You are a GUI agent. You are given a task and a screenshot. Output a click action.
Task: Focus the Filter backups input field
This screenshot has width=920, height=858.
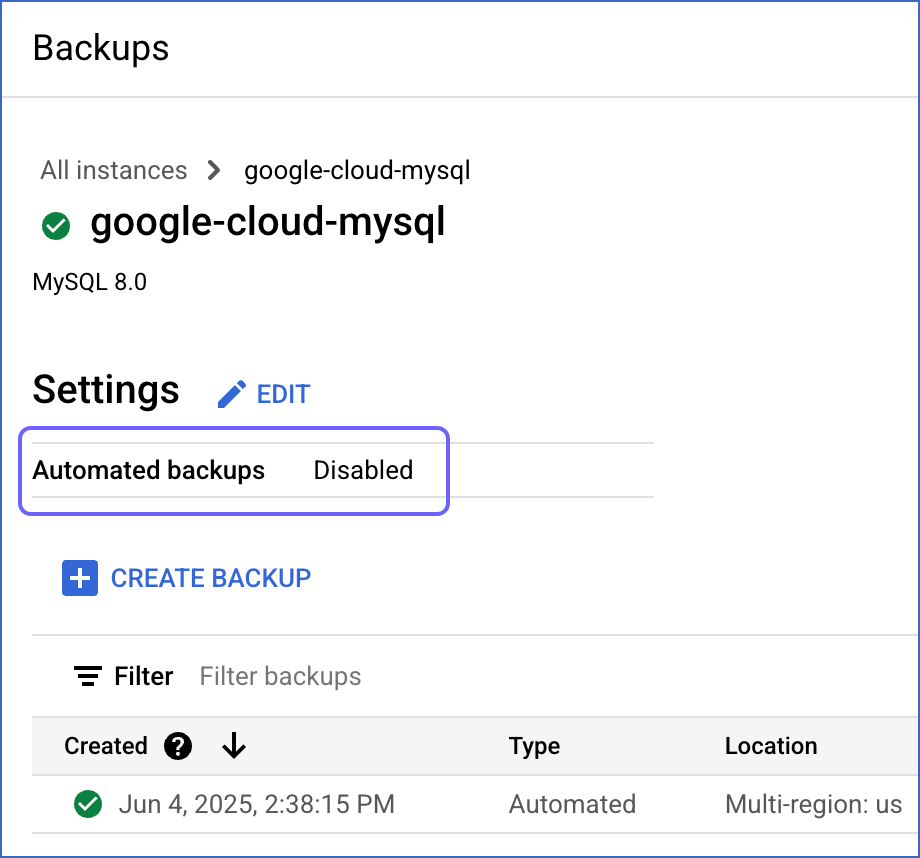tap(280, 676)
